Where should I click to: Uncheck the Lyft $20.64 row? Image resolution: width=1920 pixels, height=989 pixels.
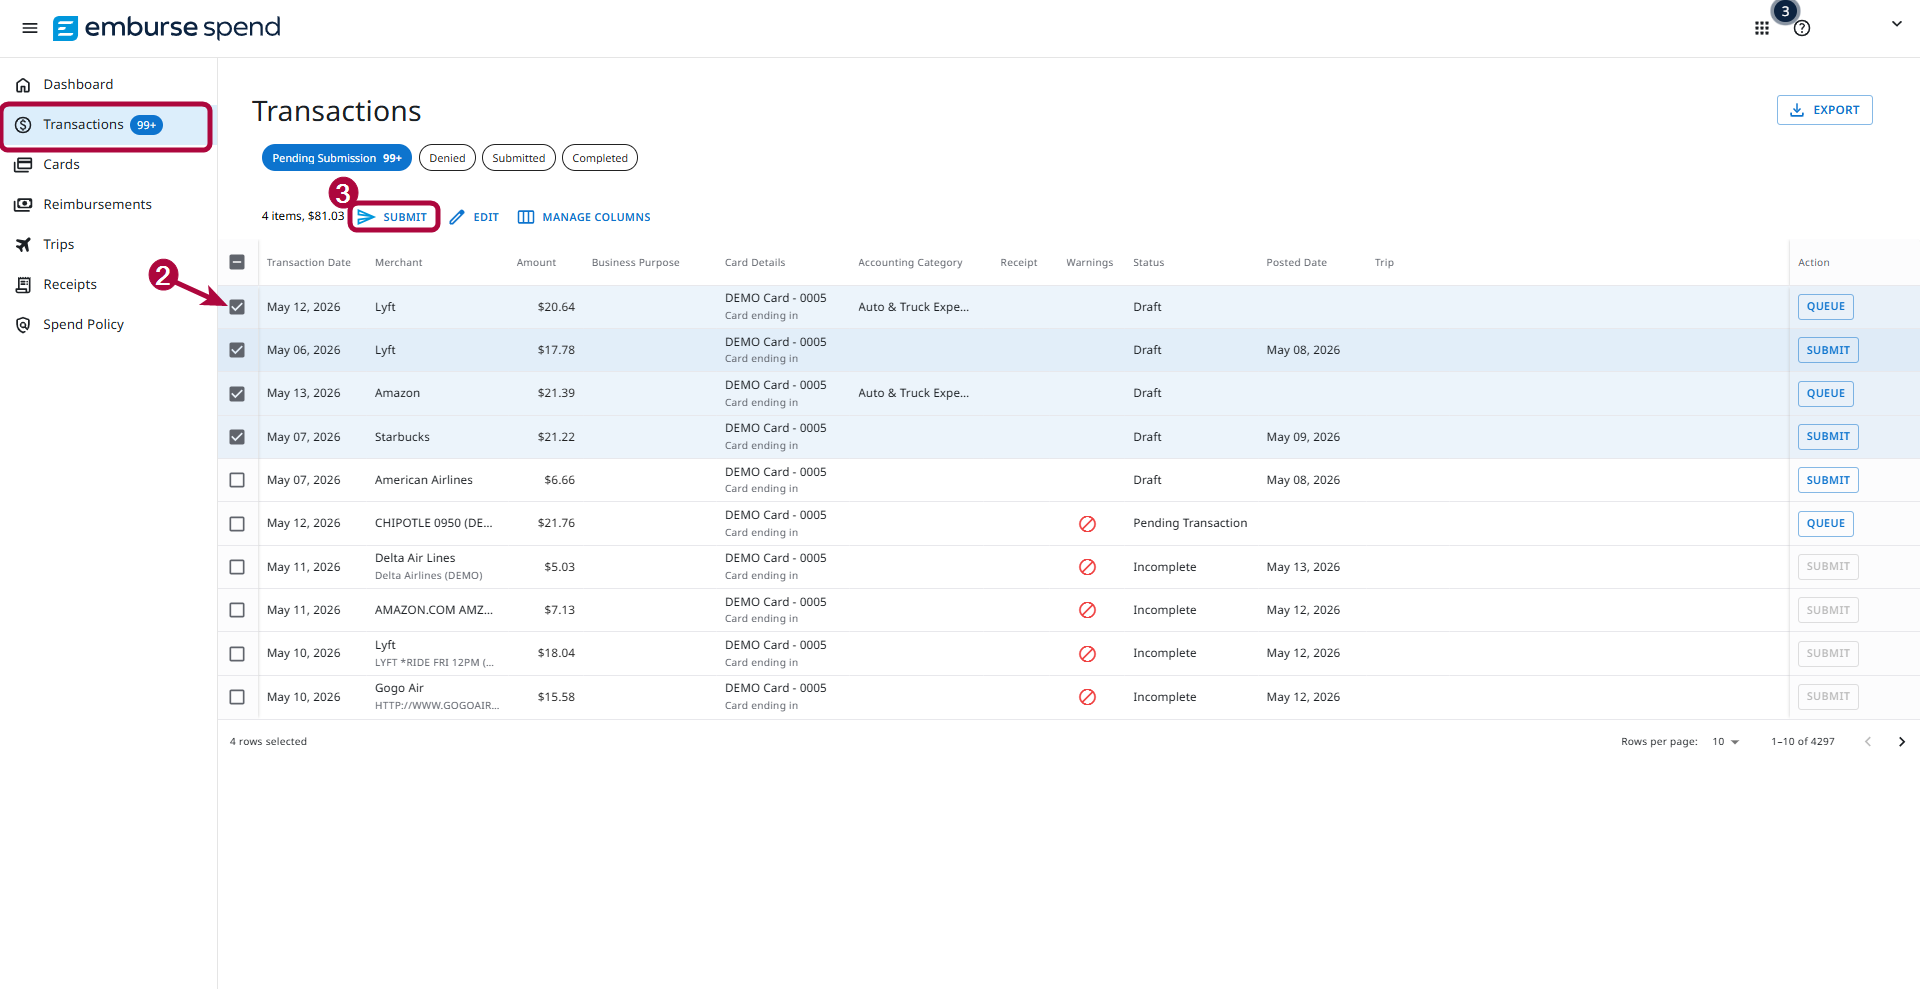(x=237, y=307)
